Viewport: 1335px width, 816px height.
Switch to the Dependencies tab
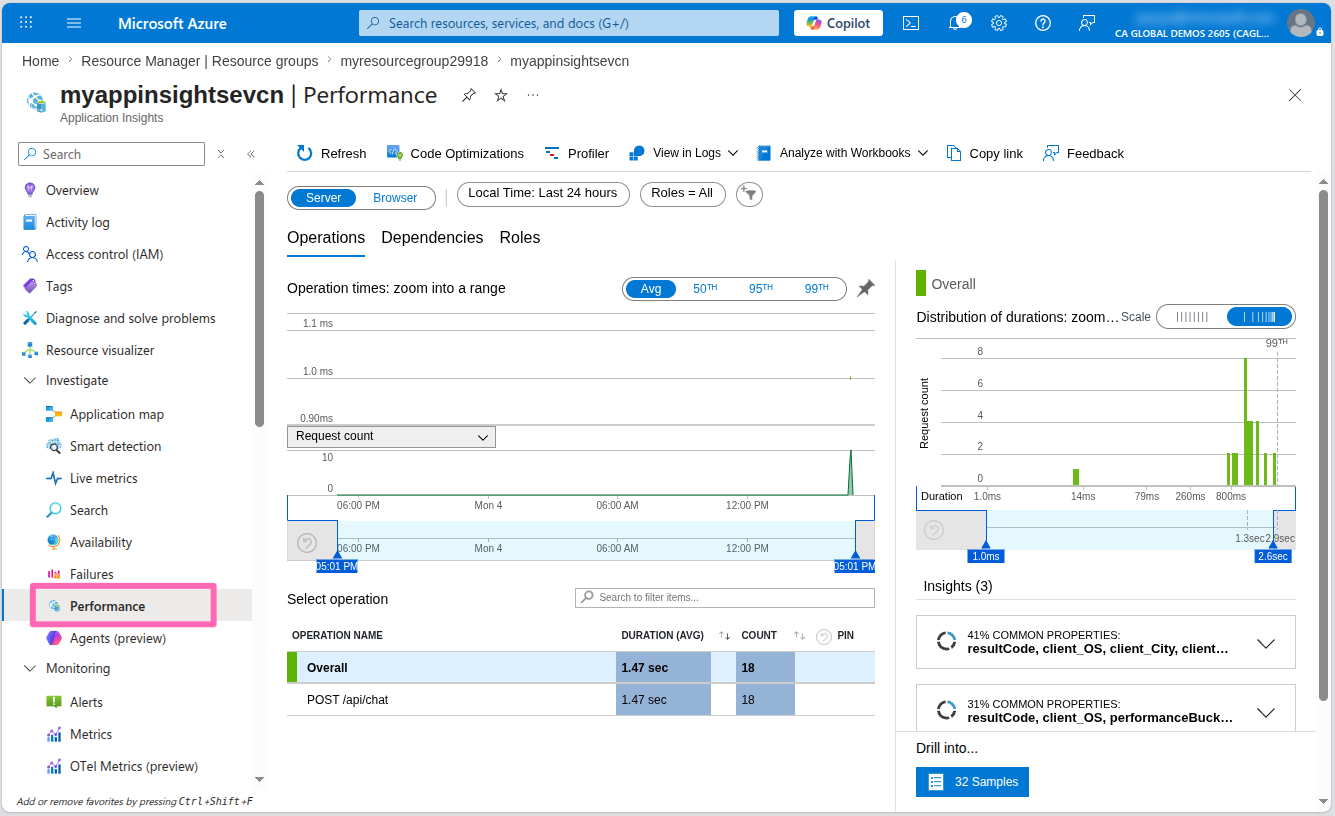pyautogui.click(x=432, y=238)
